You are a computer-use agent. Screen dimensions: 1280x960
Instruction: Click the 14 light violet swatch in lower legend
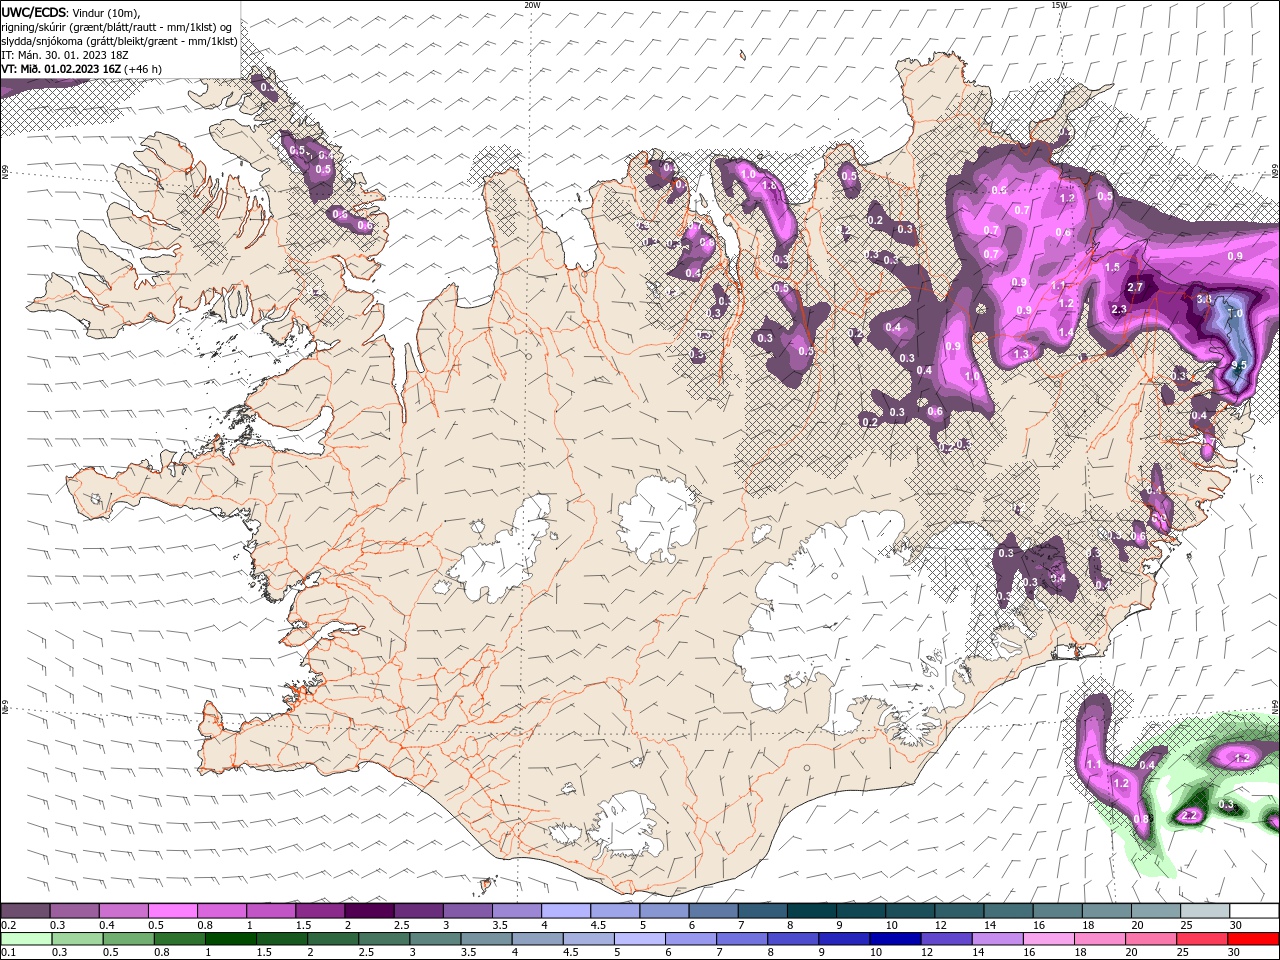tap(997, 939)
